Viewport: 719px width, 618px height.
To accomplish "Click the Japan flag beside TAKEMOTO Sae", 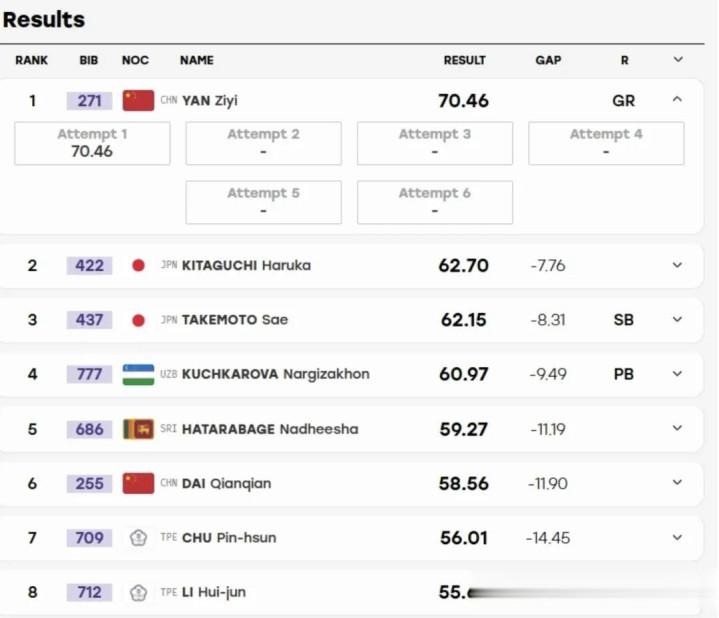I will point(138,320).
